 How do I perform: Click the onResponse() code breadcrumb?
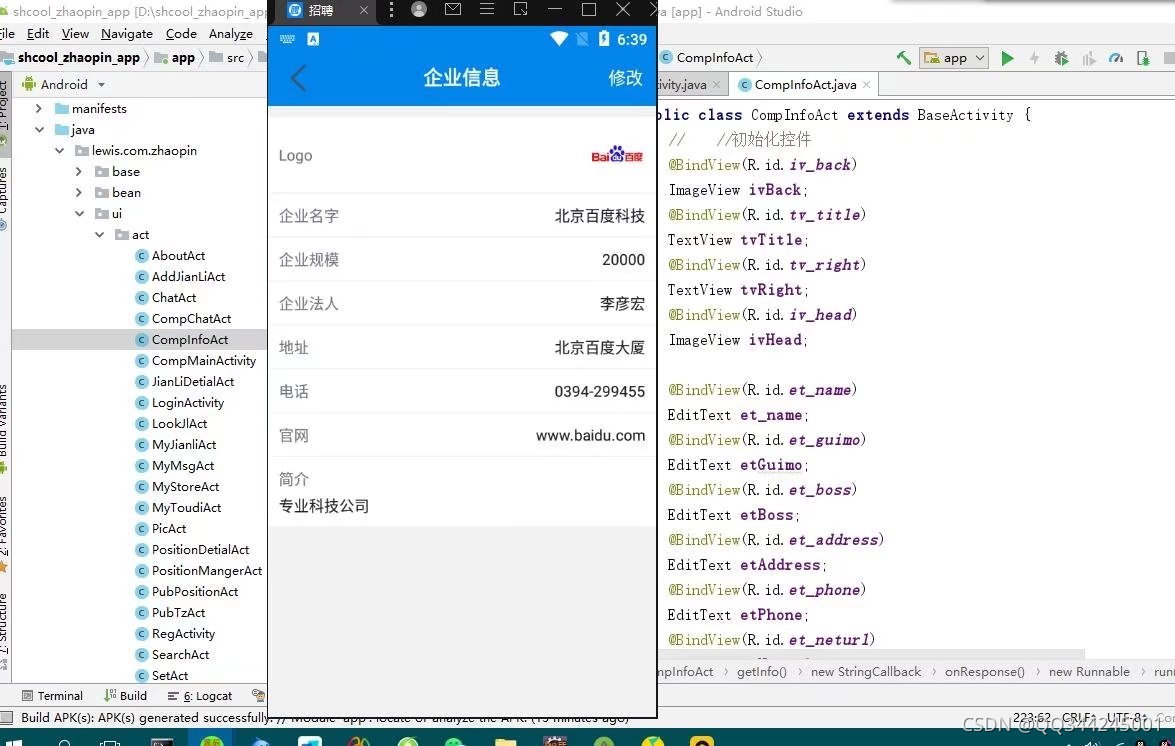pyautogui.click(x=984, y=672)
